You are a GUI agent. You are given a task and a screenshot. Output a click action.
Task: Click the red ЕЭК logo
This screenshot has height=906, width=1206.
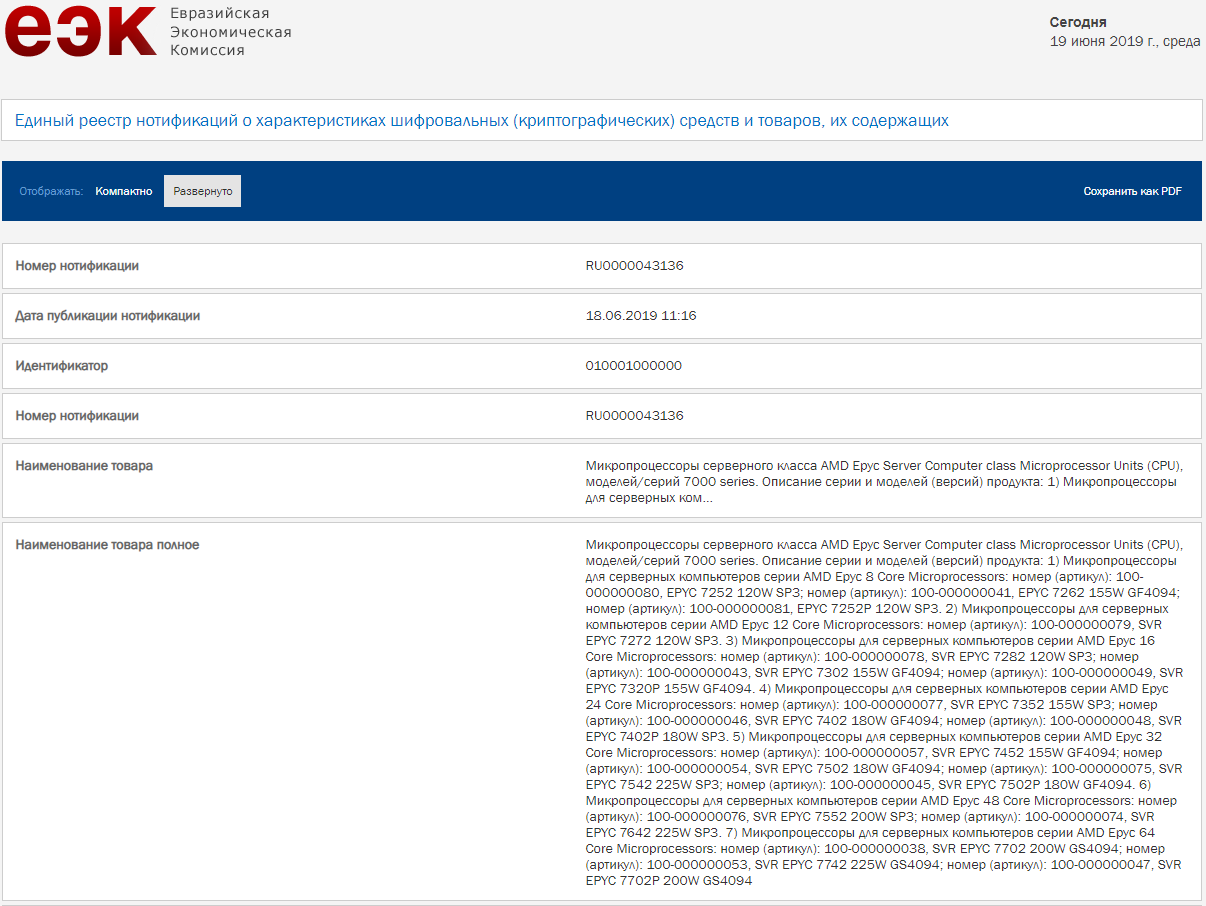point(80,30)
